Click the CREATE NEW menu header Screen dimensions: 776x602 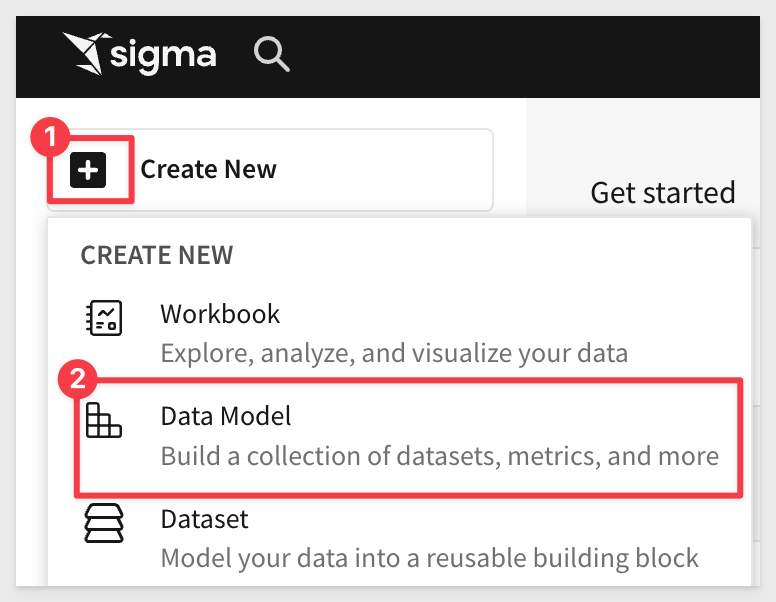[x=156, y=255]
